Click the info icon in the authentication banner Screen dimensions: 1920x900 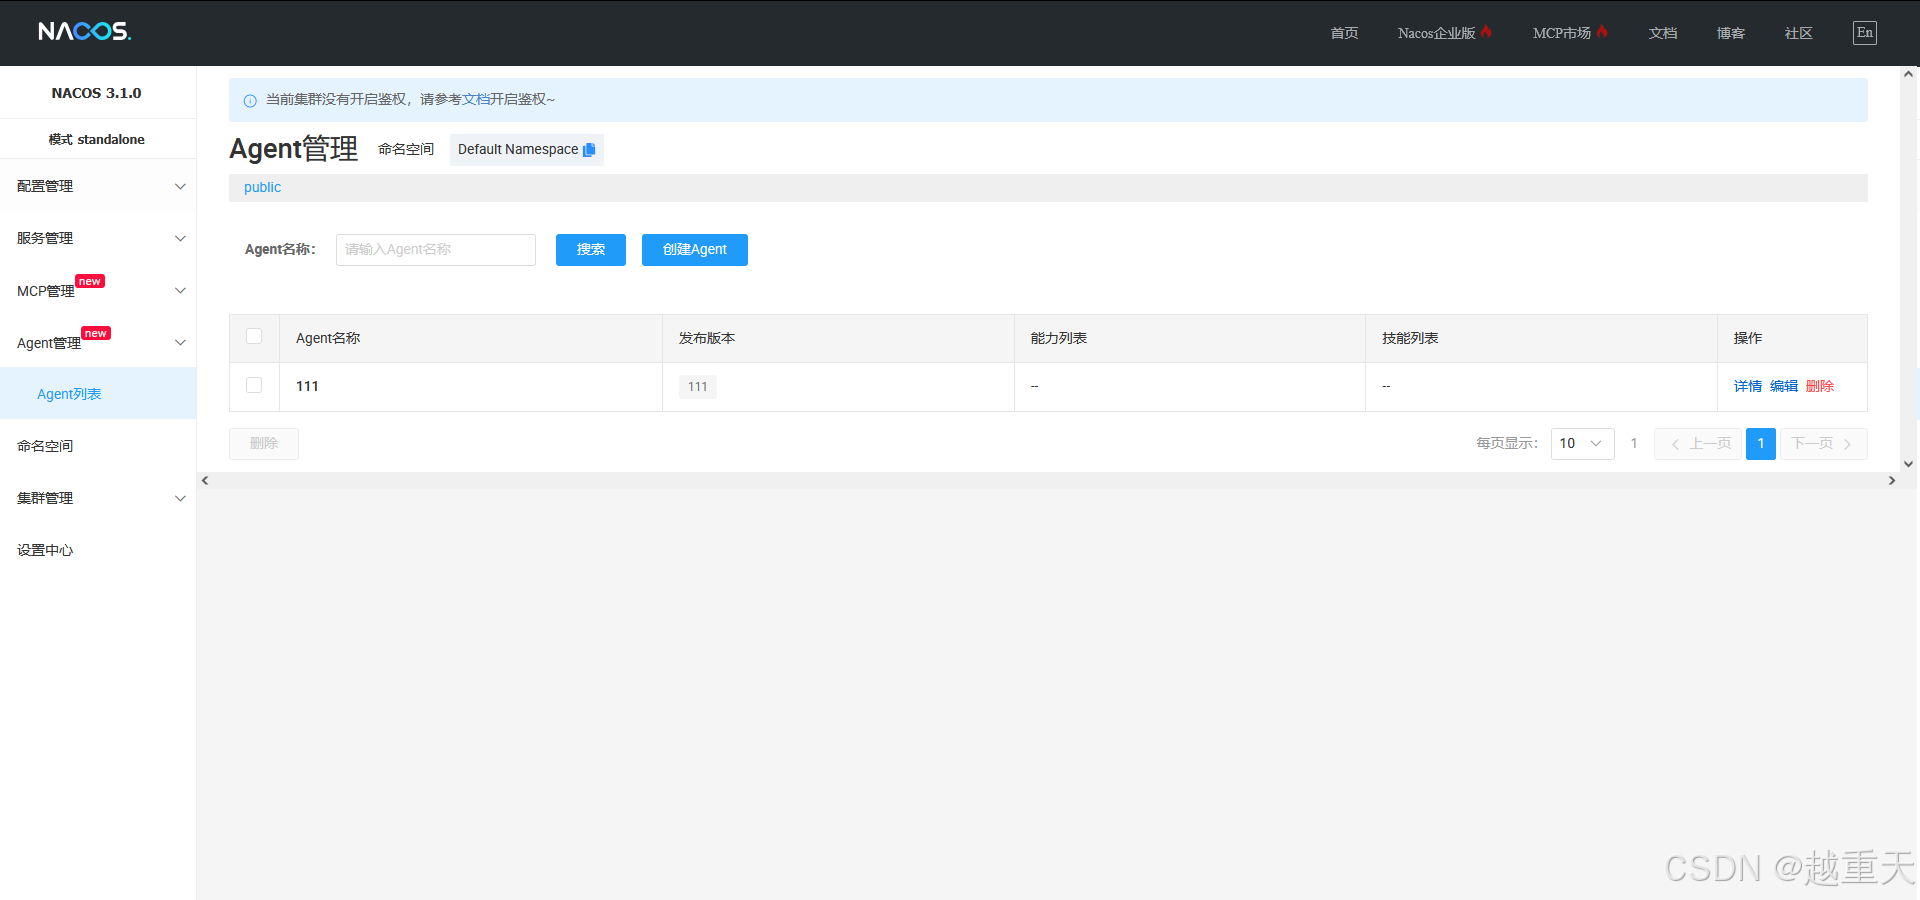pos(248,100)
